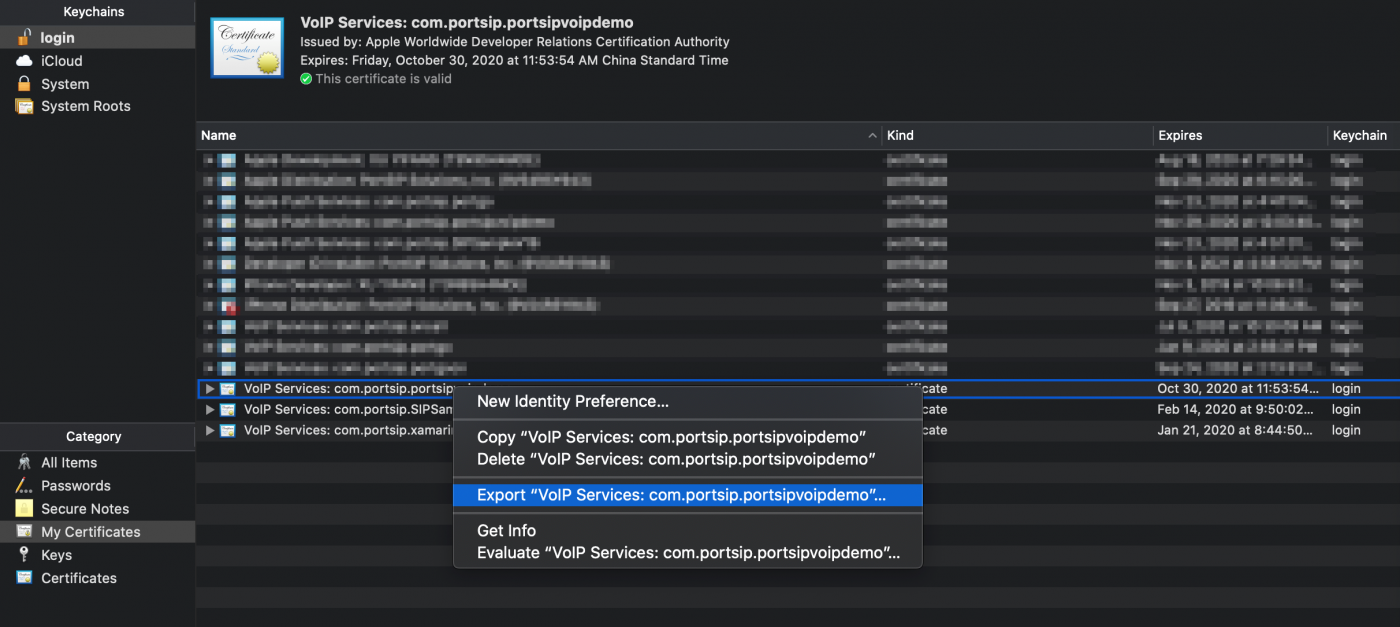
Task: Click Get Info in the context menu
Action: pos(506,531)
